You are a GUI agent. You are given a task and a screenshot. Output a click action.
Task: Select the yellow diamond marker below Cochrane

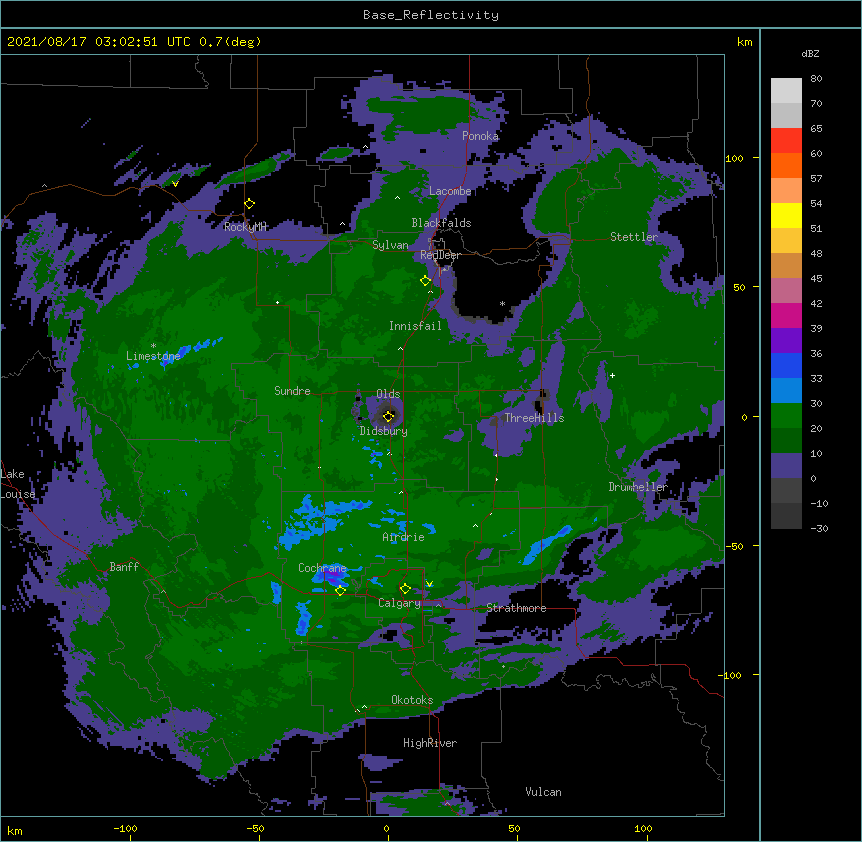pos(340,591)
